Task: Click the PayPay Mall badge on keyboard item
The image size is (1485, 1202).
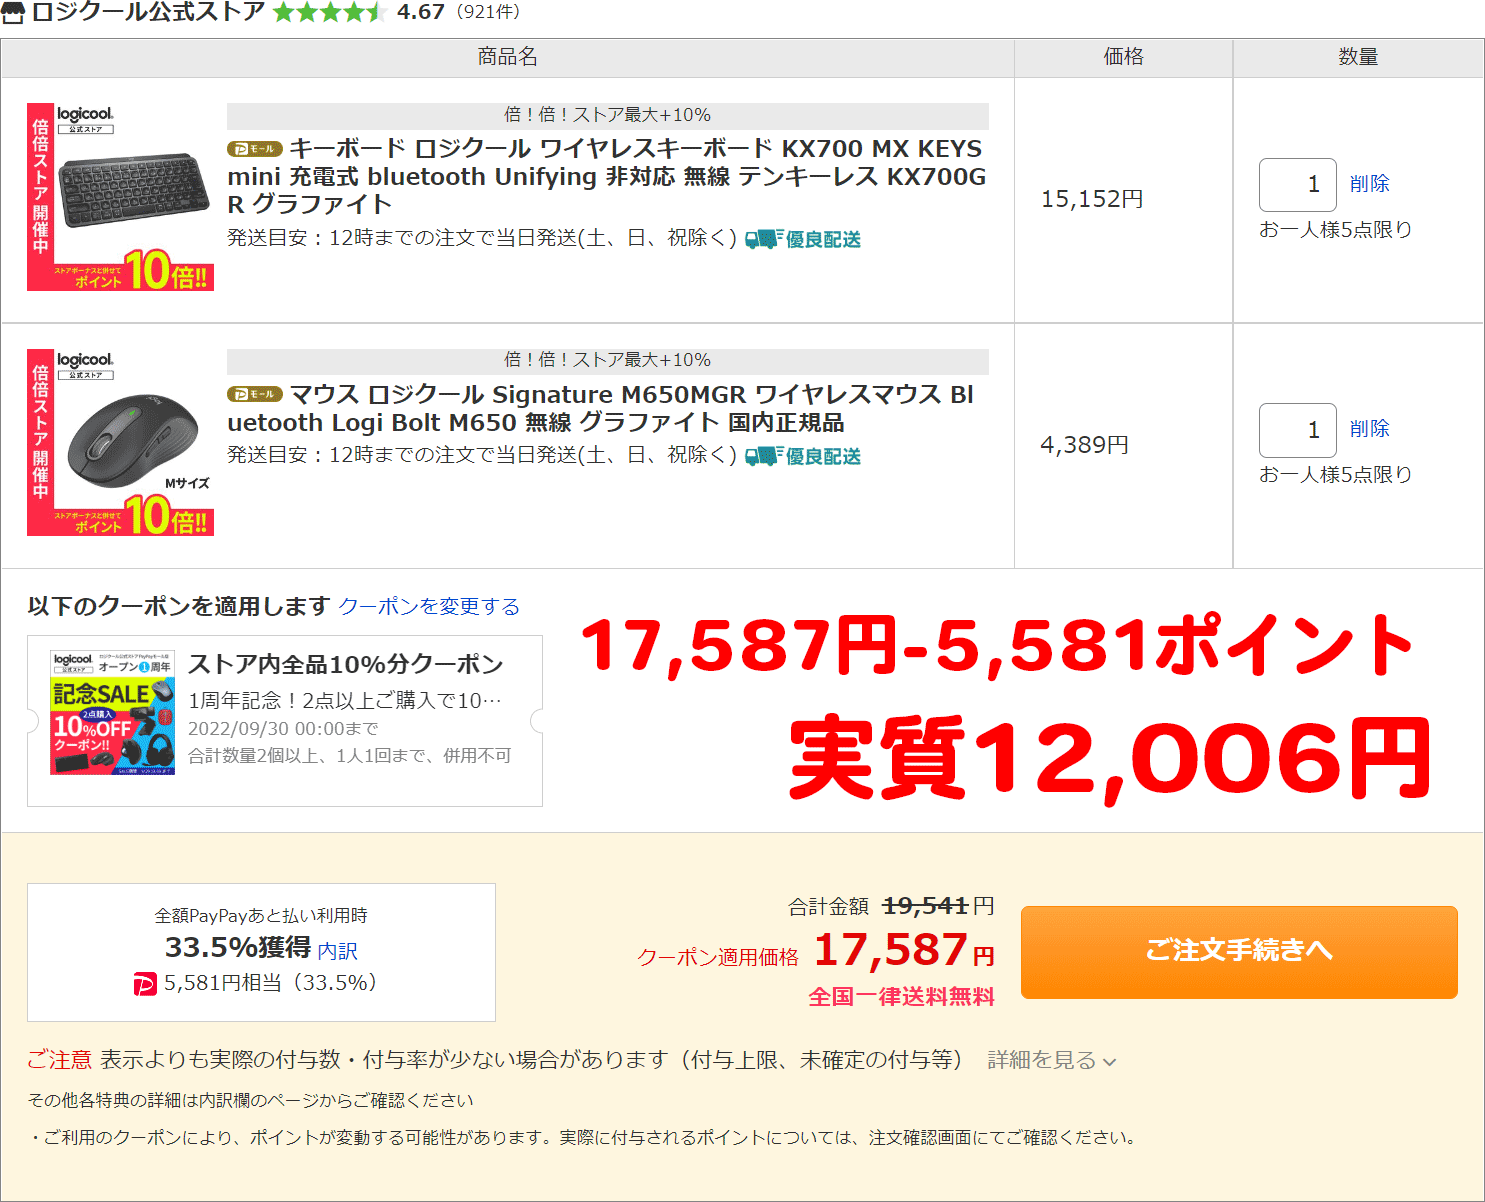Action: tap(255, 149)
